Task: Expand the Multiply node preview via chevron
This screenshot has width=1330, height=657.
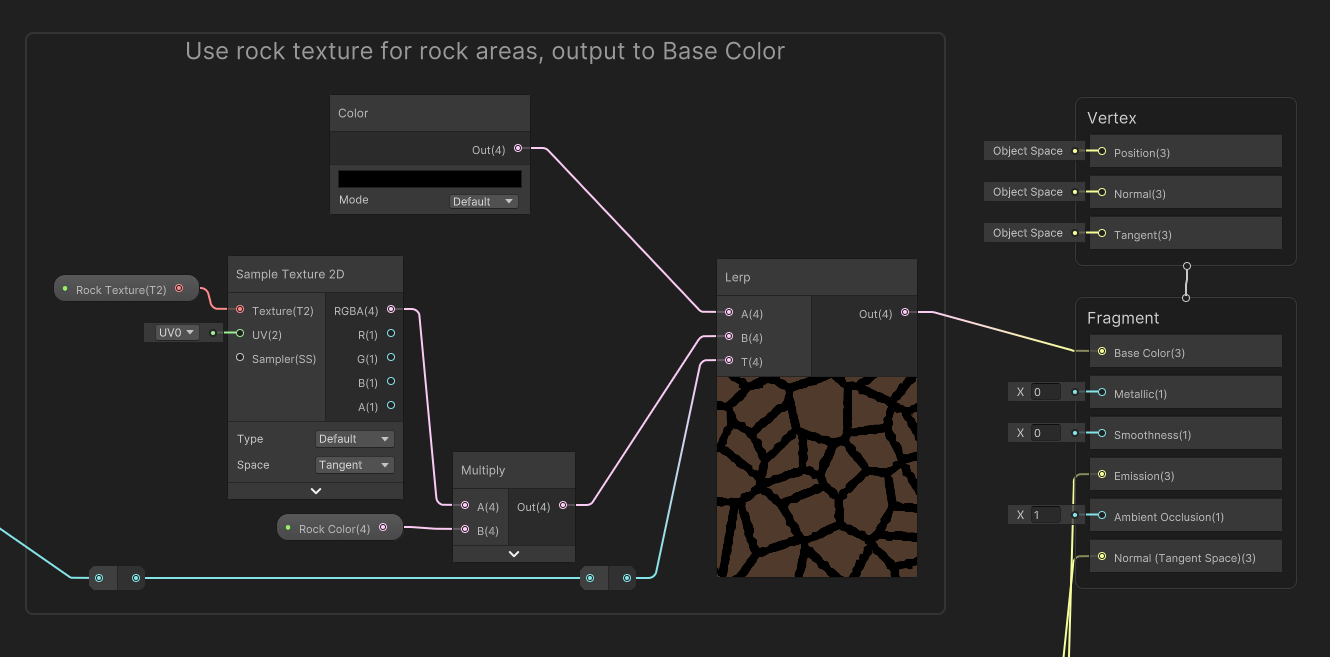Action: coord(513,553)
